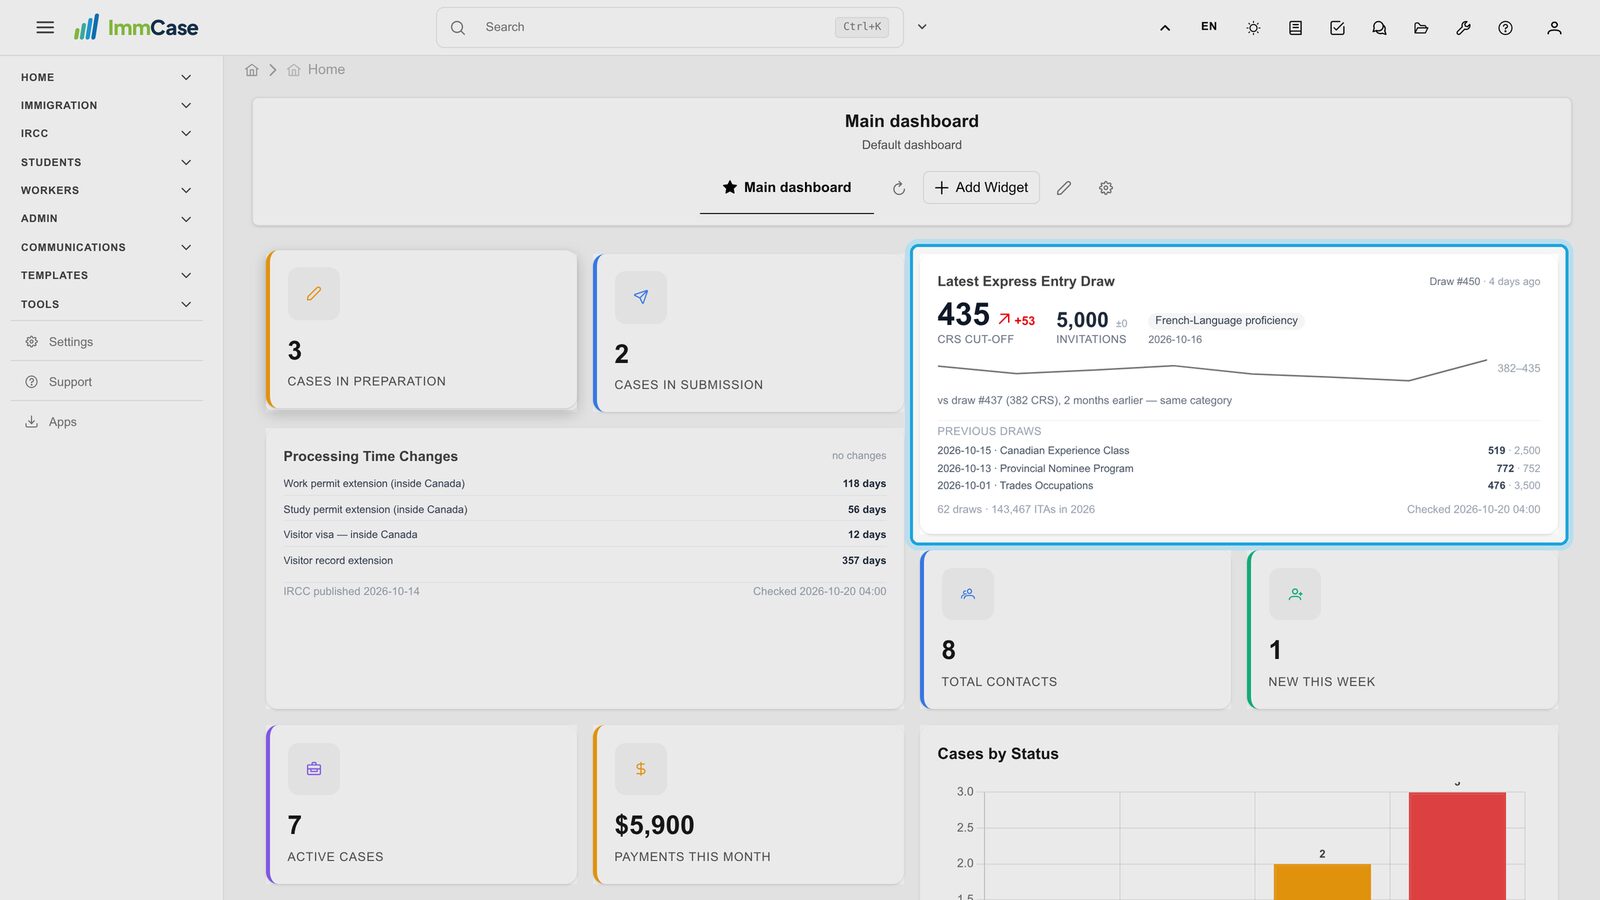The height and width of the screenshot is (900, 1600).
Task: Edit dashboard using the pencil icon
Action: click(x=1064, y=188)
